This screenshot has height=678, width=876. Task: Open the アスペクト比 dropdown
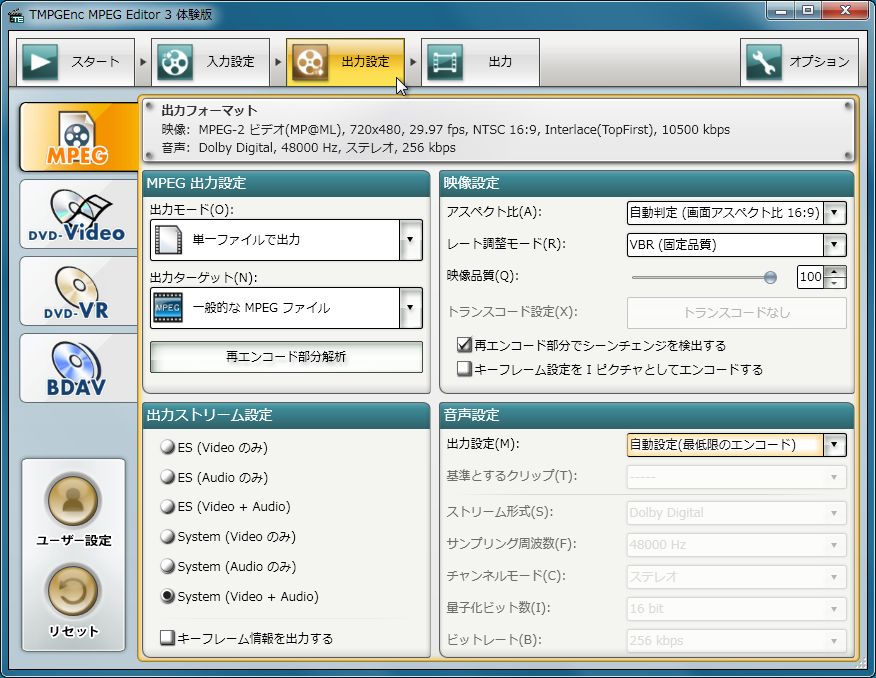point(834,213)
